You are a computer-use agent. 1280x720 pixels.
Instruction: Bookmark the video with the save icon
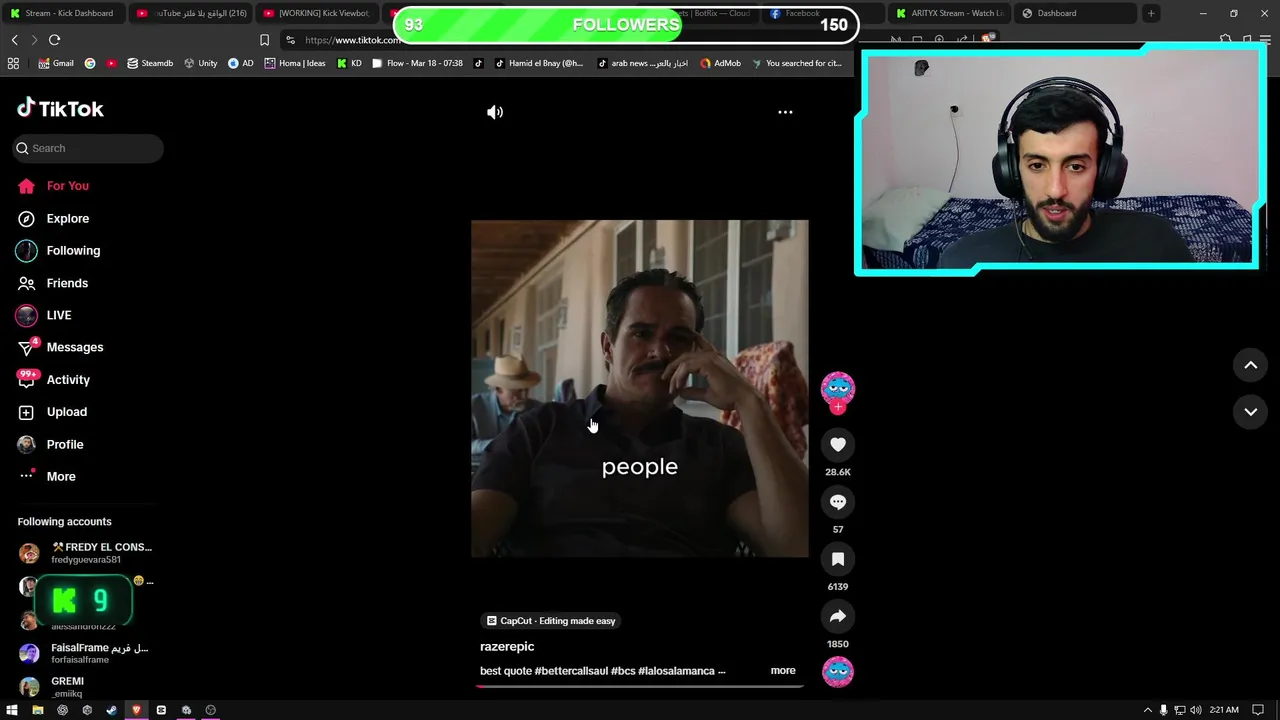[x=838, y=559]
